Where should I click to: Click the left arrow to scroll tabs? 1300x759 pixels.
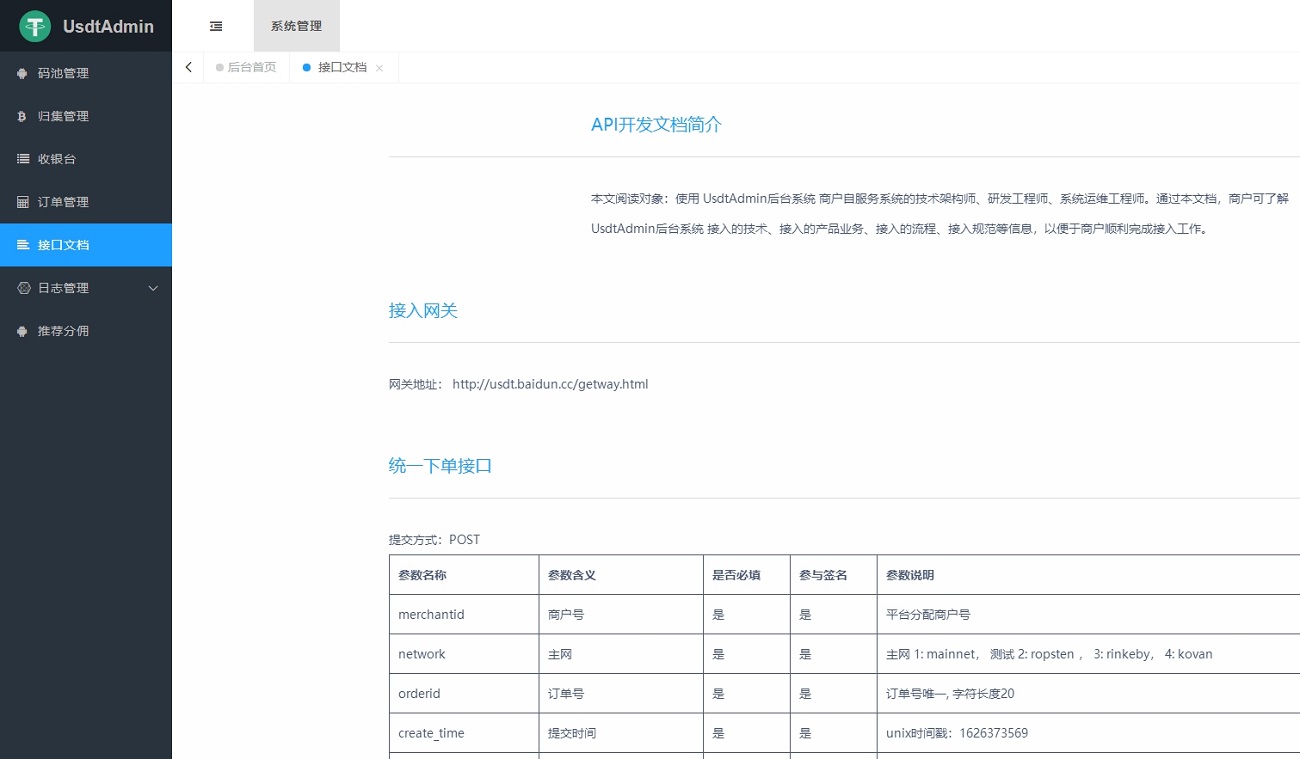(x=188, y=66)
